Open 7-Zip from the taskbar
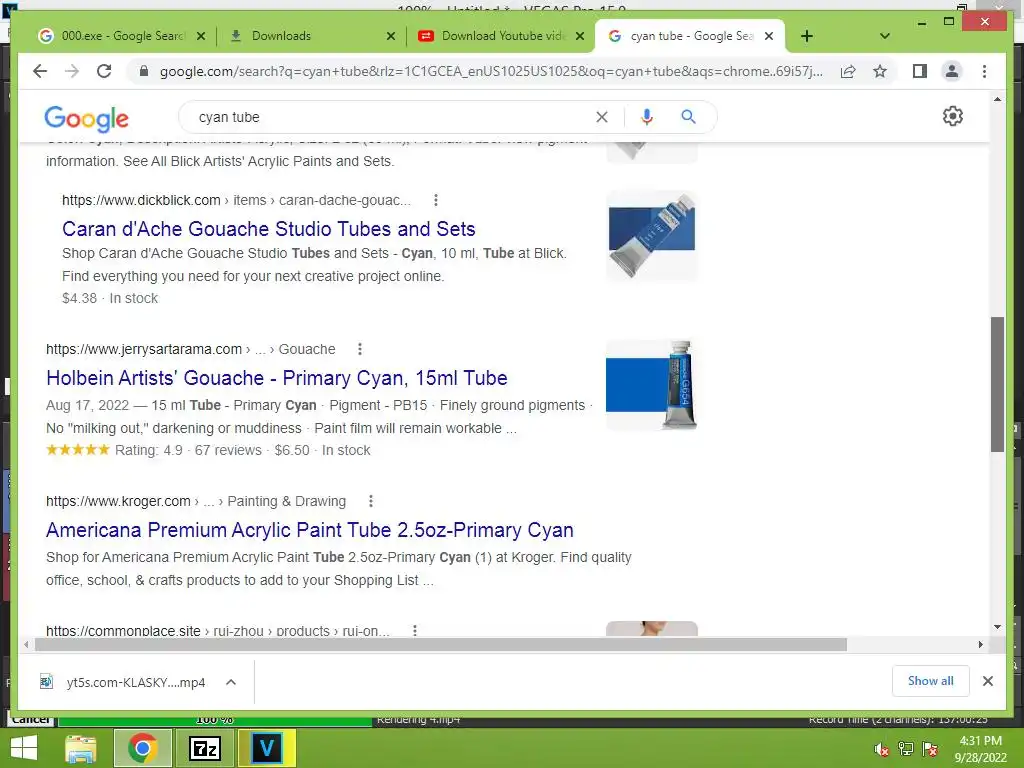Viewport: 1024px width, 768px height. coord(205,748)
